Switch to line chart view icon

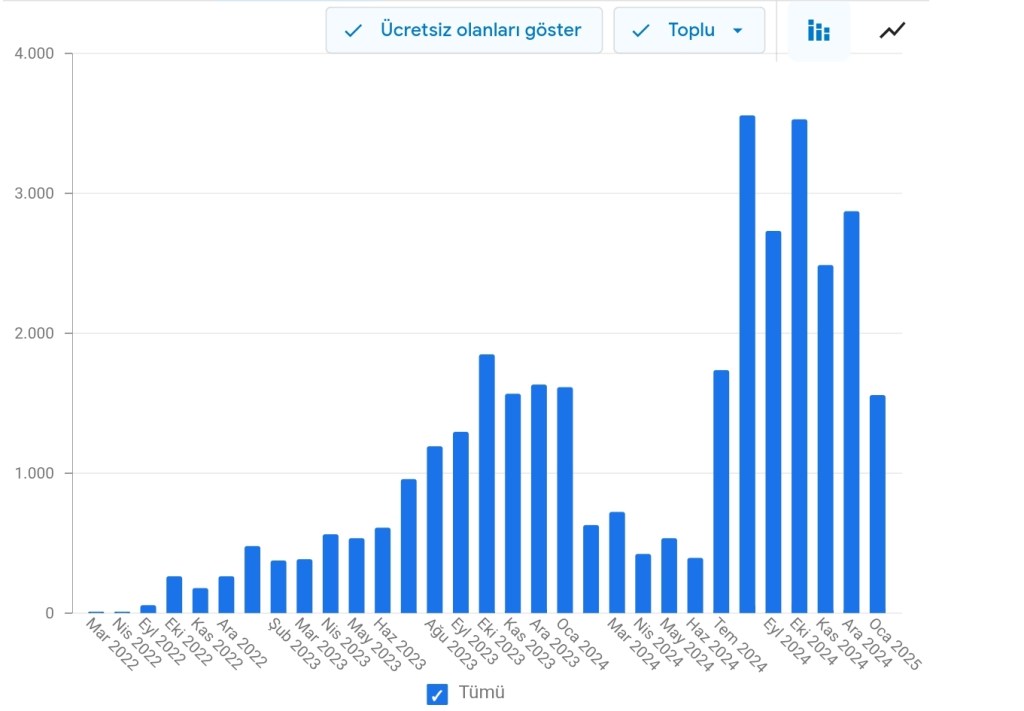click(892, 31)
